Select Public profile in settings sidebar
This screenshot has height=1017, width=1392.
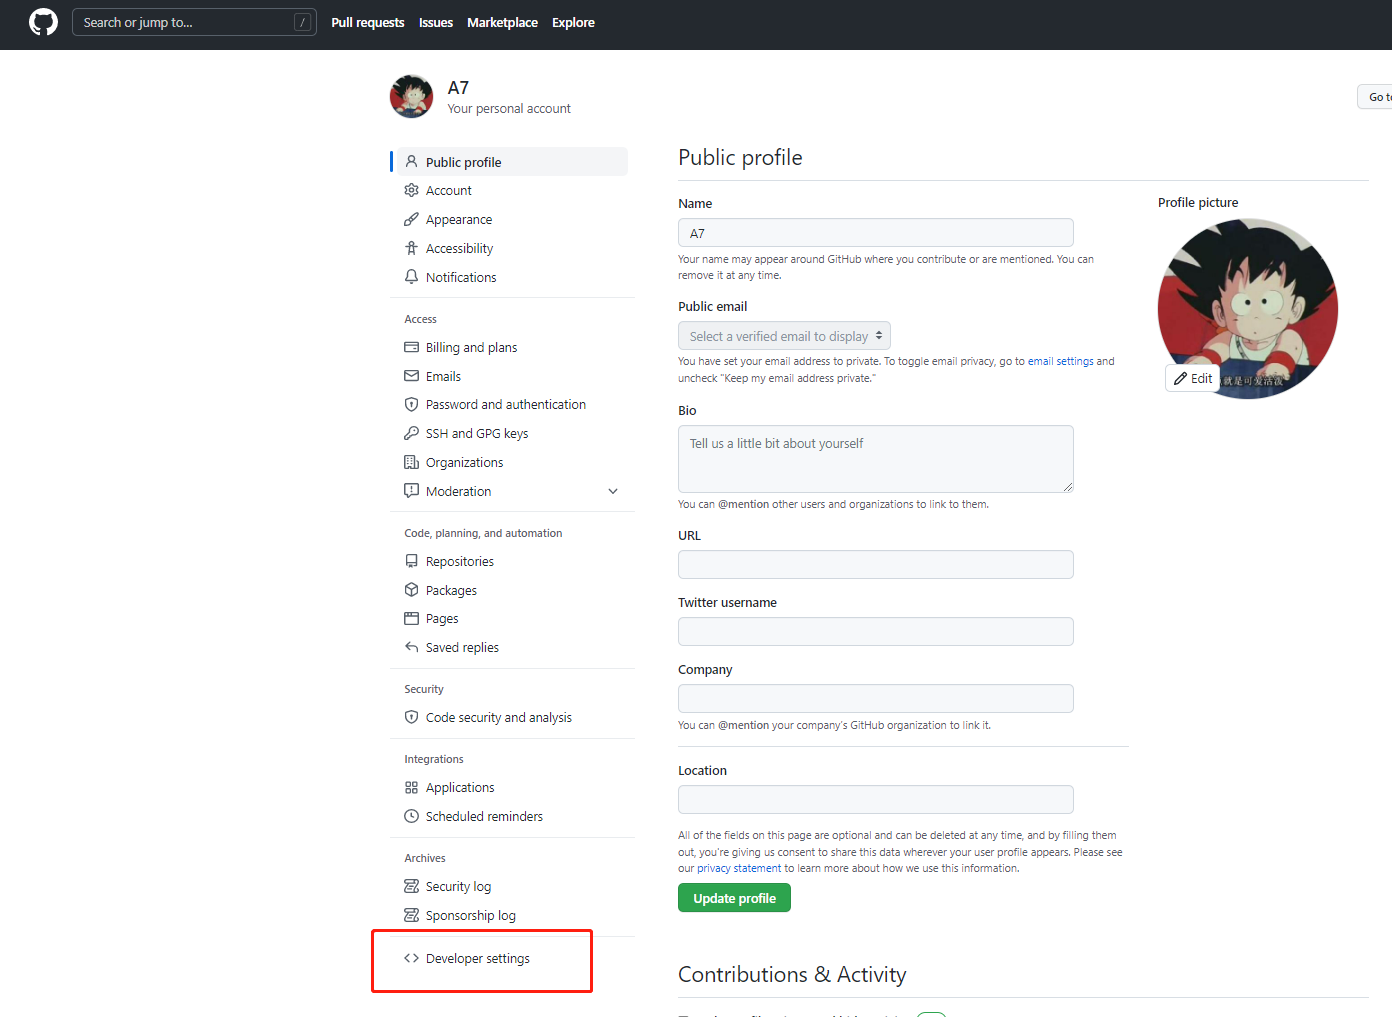point(512,162)
